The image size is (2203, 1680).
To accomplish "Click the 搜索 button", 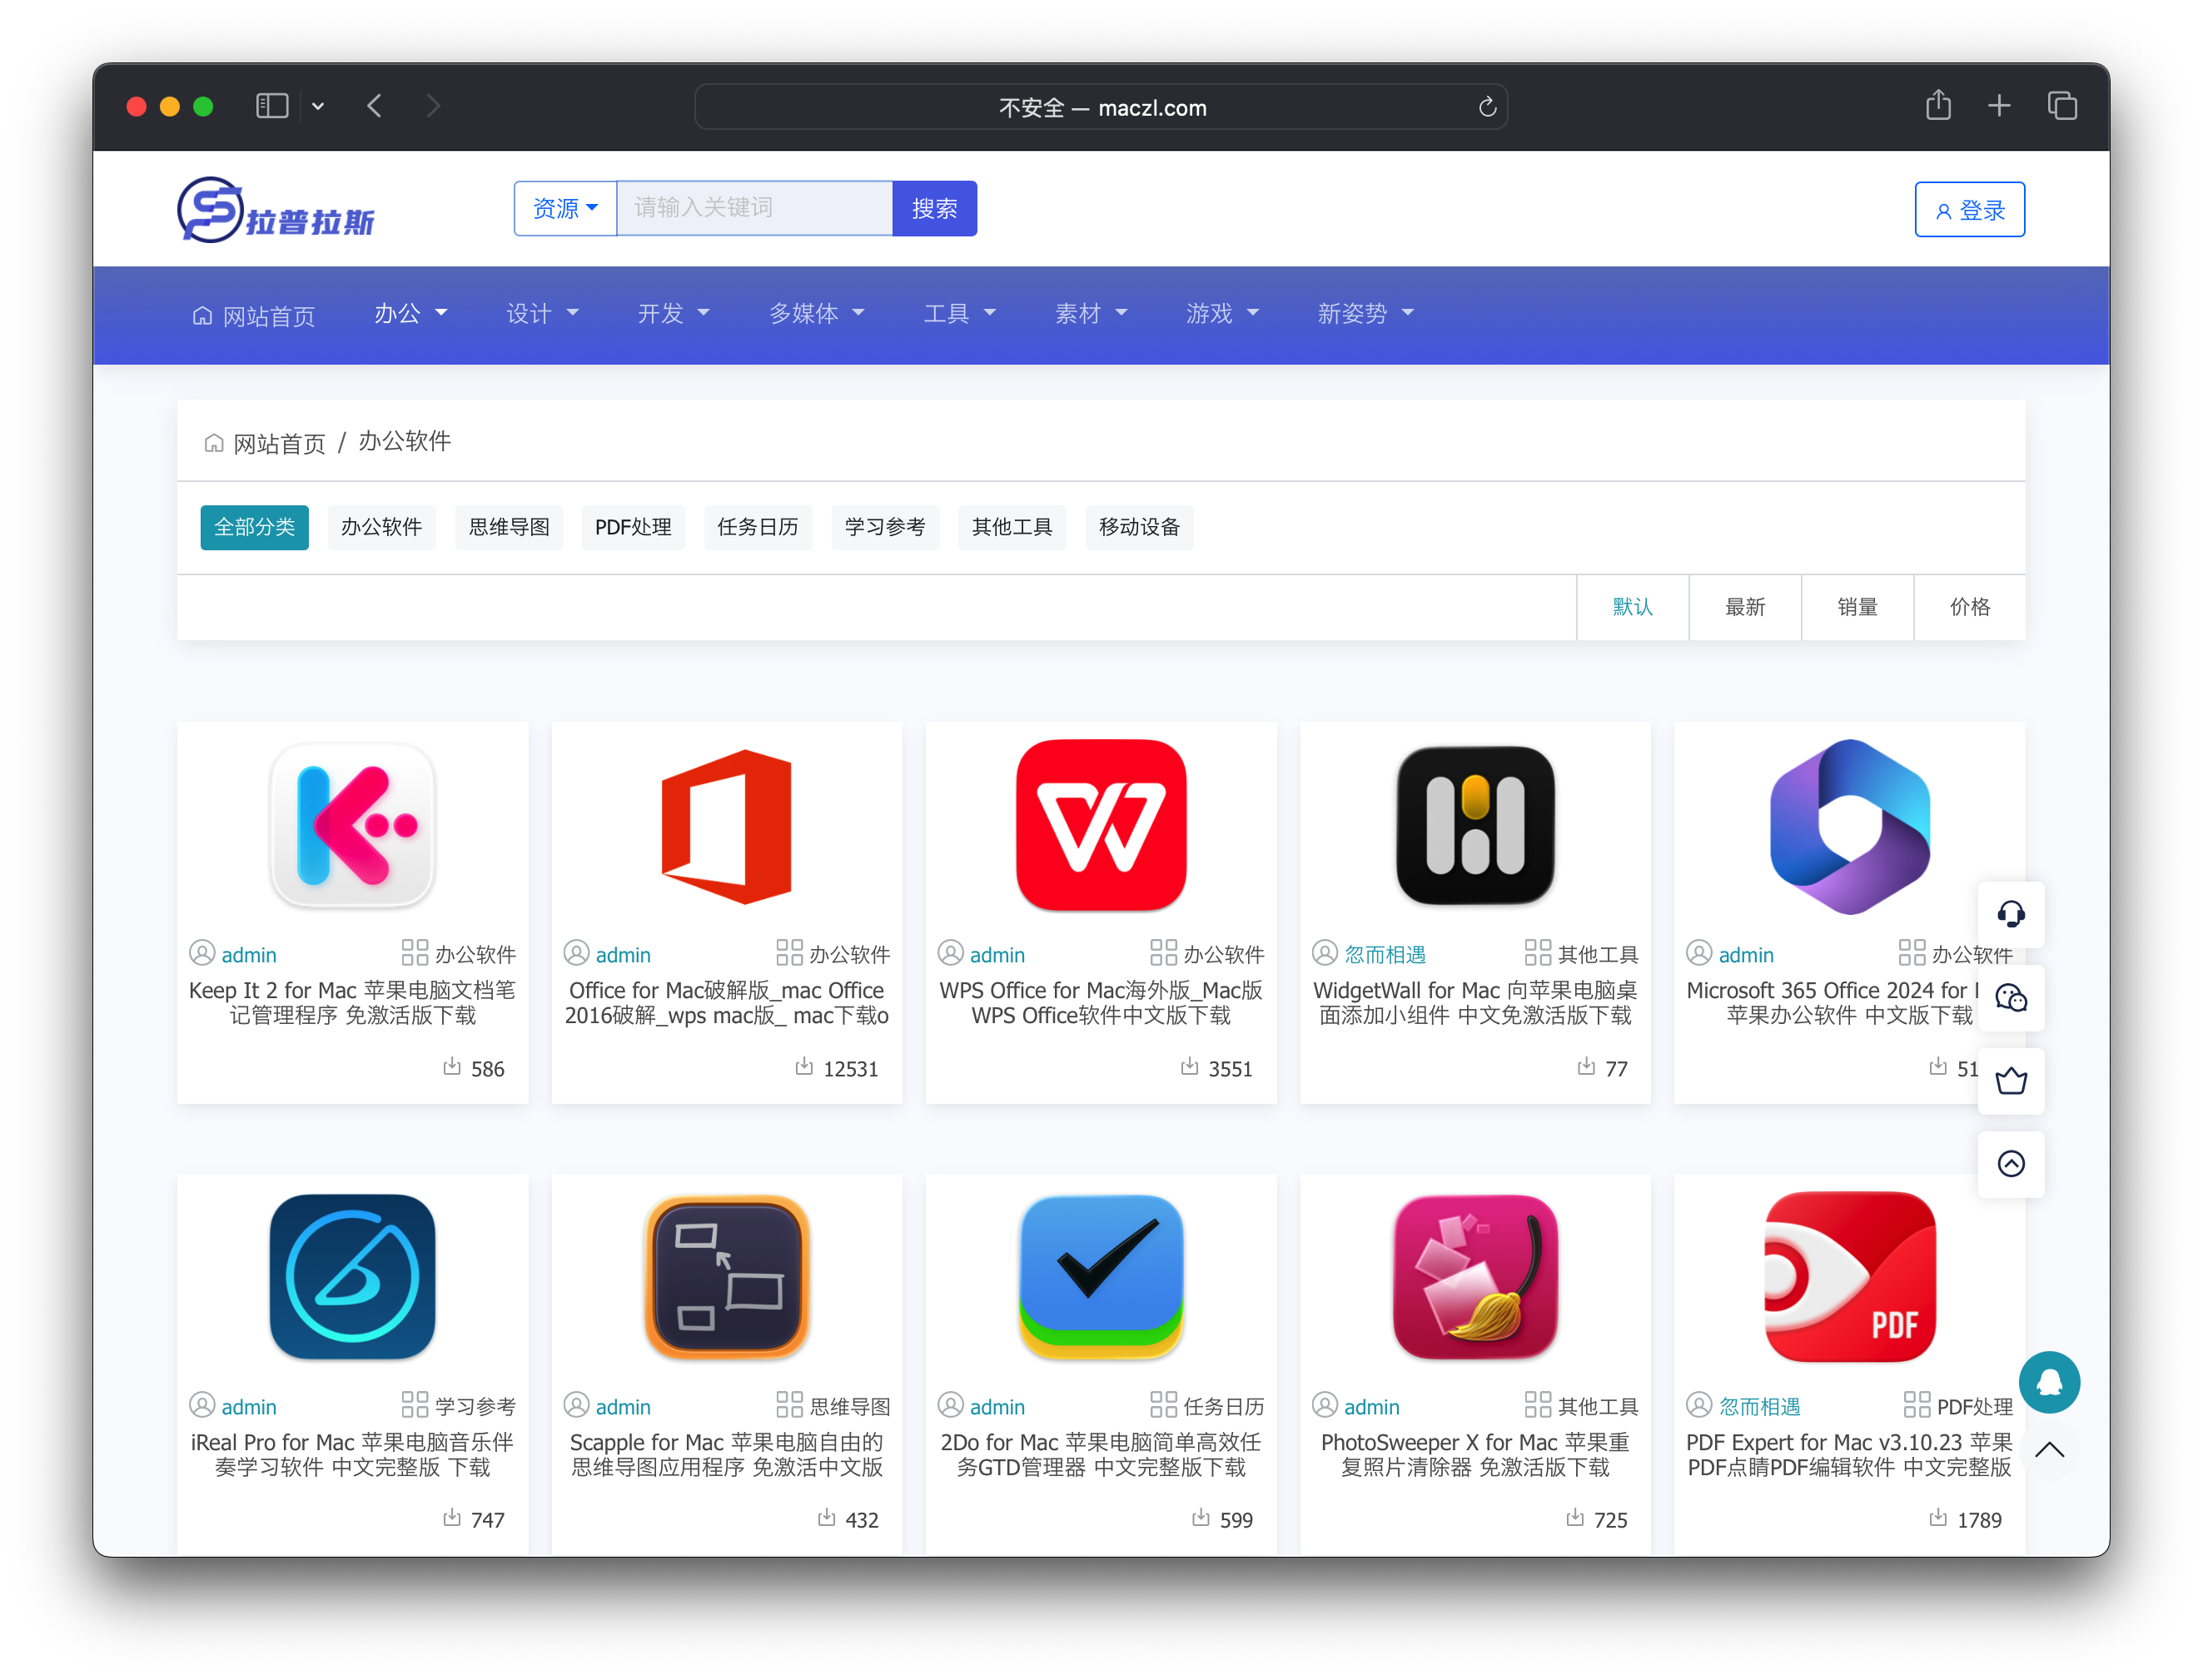I will 934,208.
